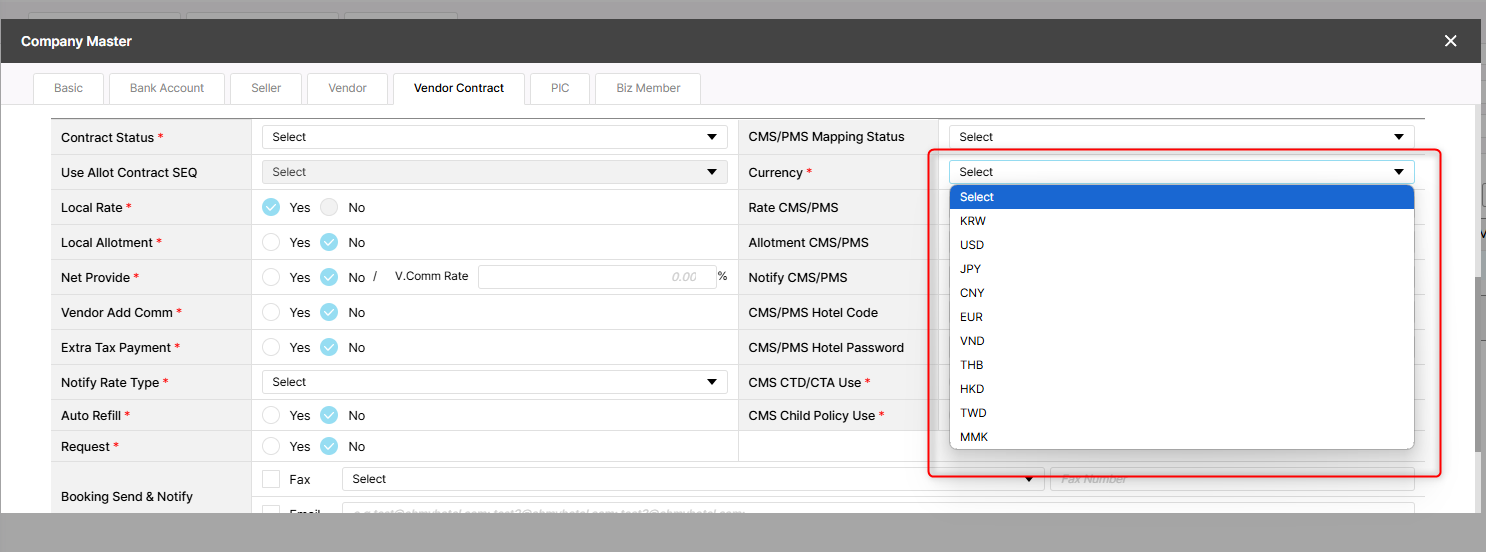Switch to the Basic tab
This screenshot has height=552, width=1486.
68,88
